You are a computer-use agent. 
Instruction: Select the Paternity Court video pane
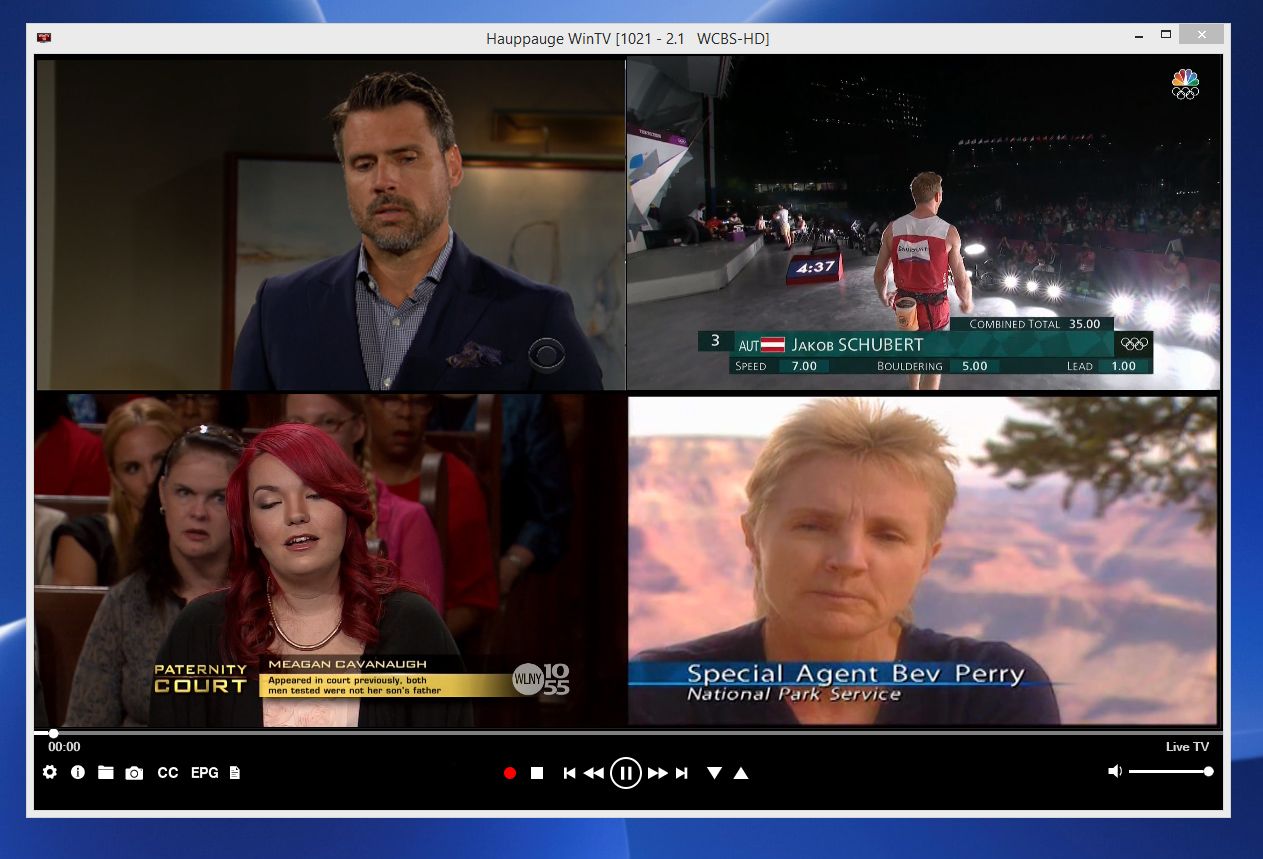(x=330, y=560)
